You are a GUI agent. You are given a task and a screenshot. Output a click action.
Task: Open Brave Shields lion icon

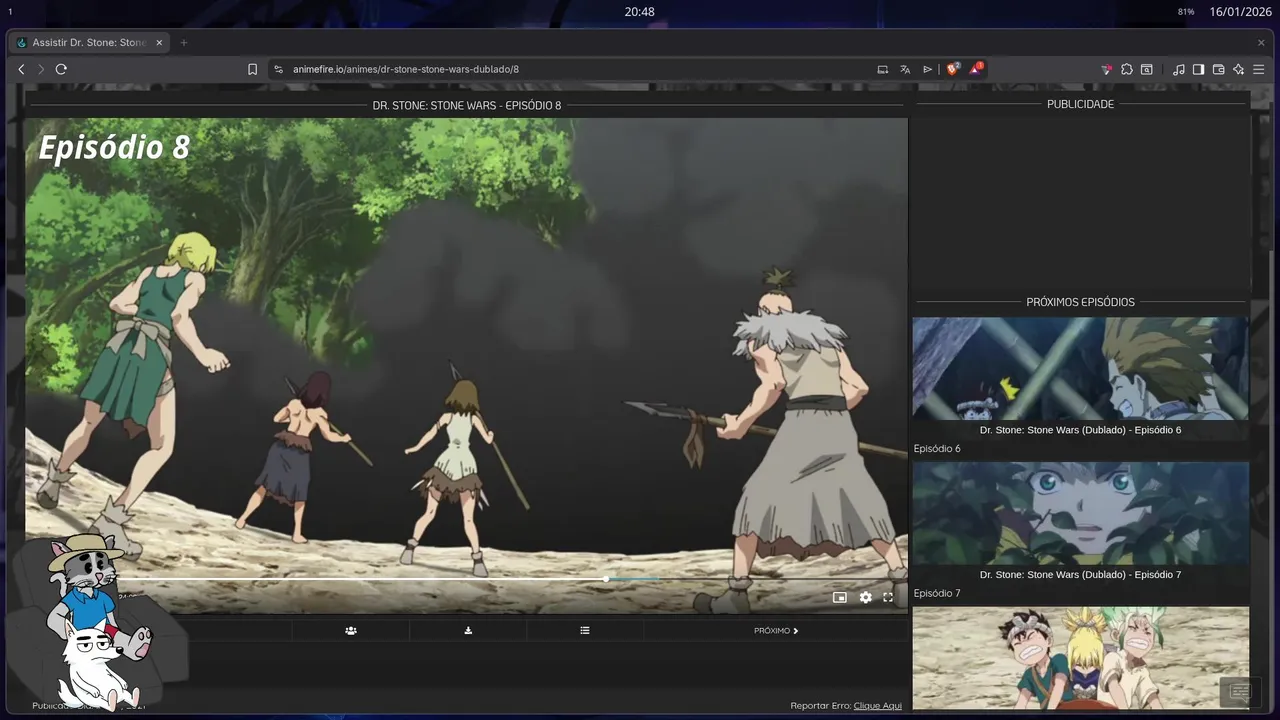[x=952, y=69]
